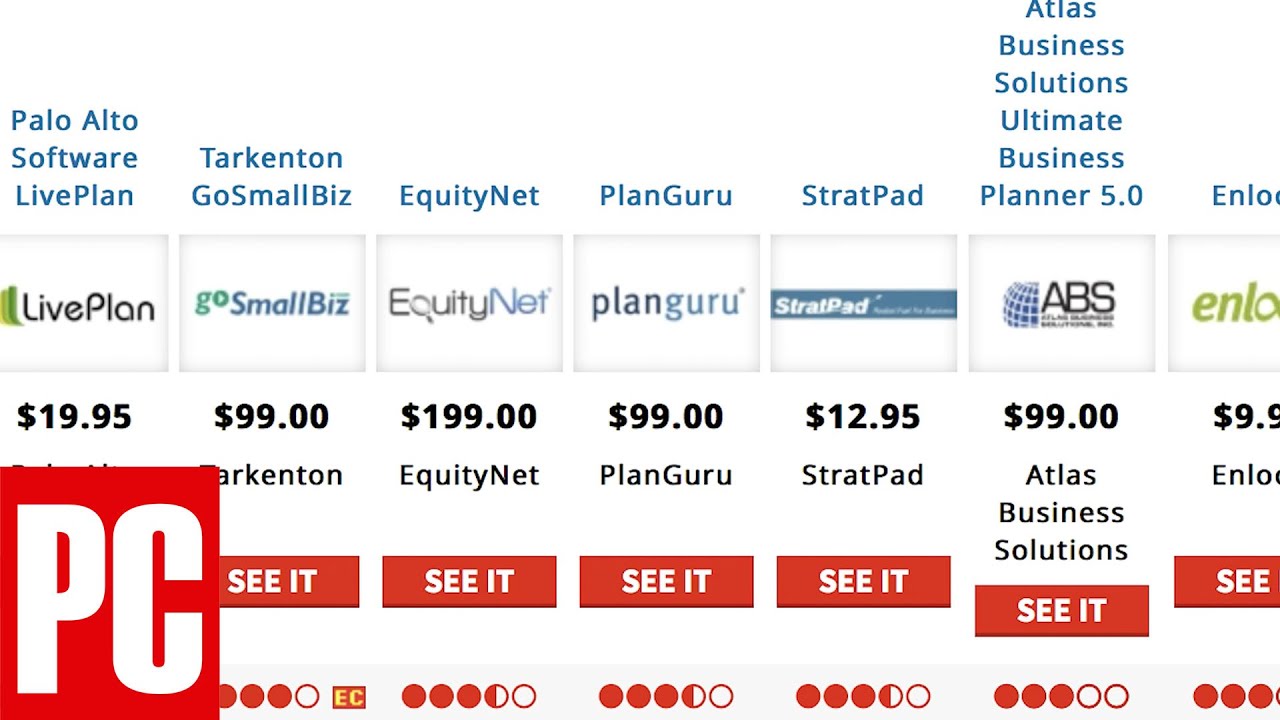Open Tarkenton GoSmallBiz title link
Screen dimensions: 1280x720
pos(272,176)
